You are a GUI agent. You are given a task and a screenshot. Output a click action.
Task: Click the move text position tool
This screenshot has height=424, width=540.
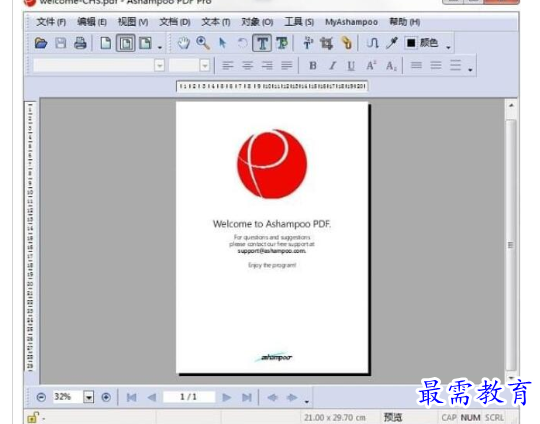click(x=308, y=43)
